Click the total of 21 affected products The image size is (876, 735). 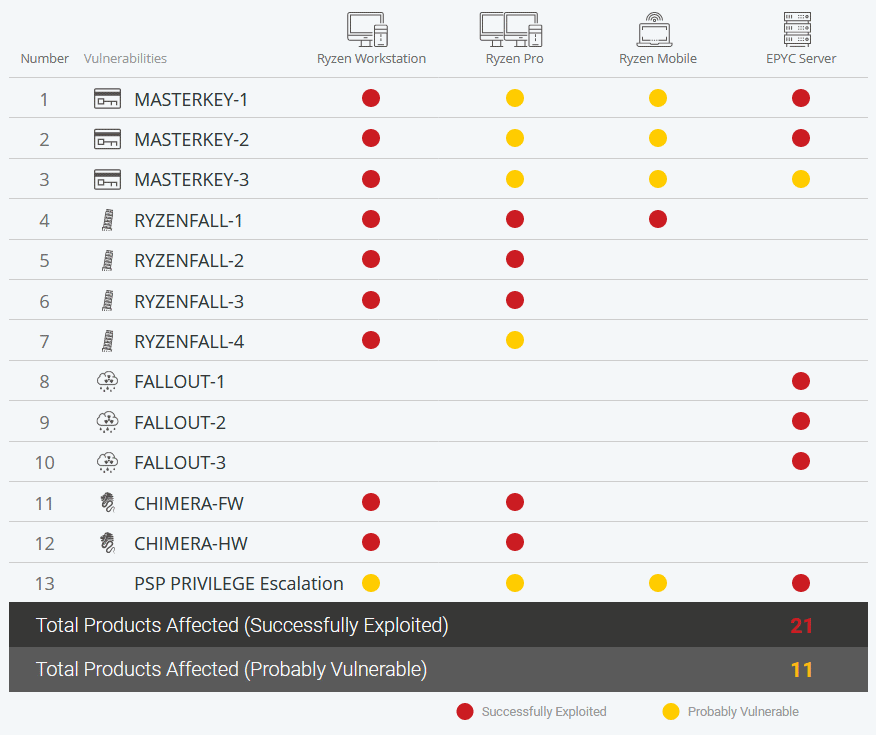click(x=801, y=625)
